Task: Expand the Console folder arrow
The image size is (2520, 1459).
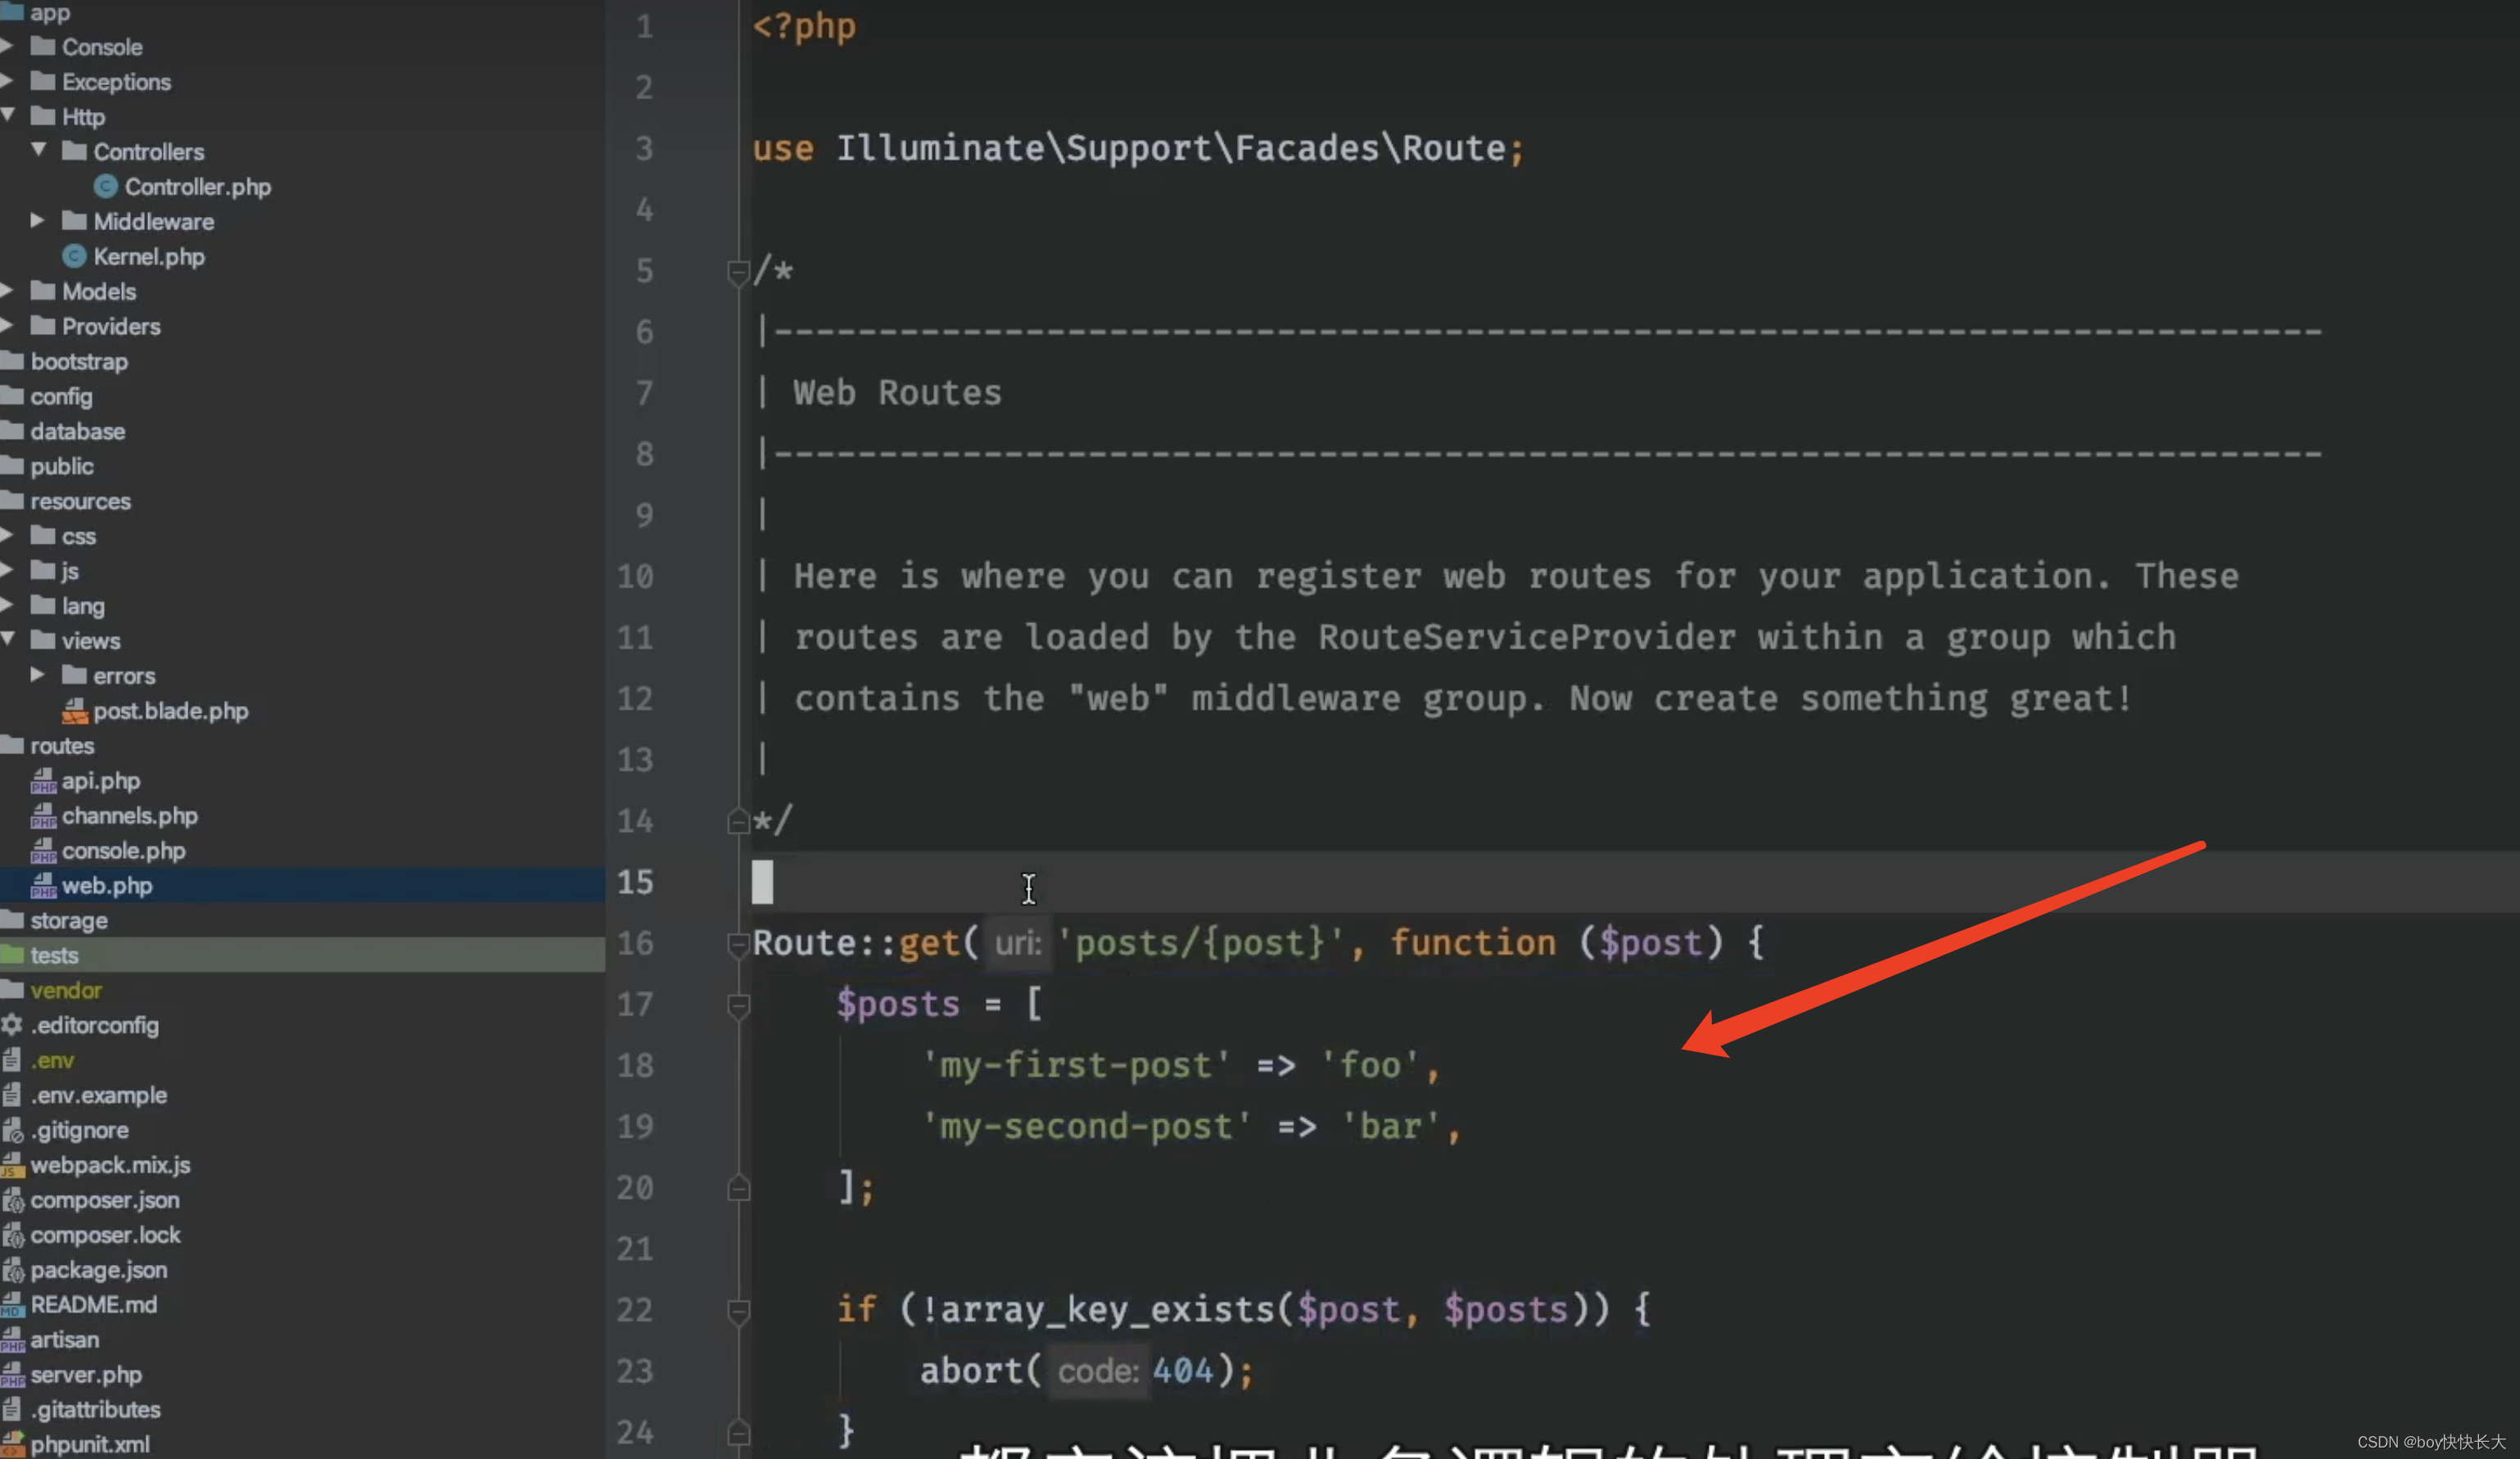Action: (7, 46)
